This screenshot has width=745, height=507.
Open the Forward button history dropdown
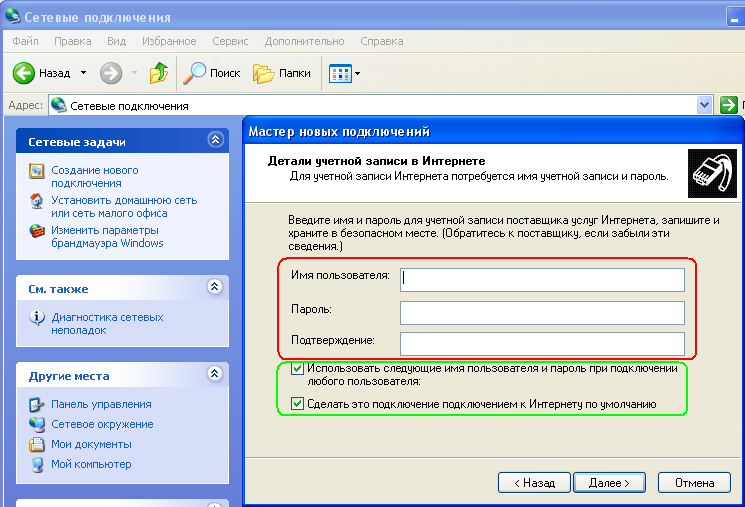[134, 73]
